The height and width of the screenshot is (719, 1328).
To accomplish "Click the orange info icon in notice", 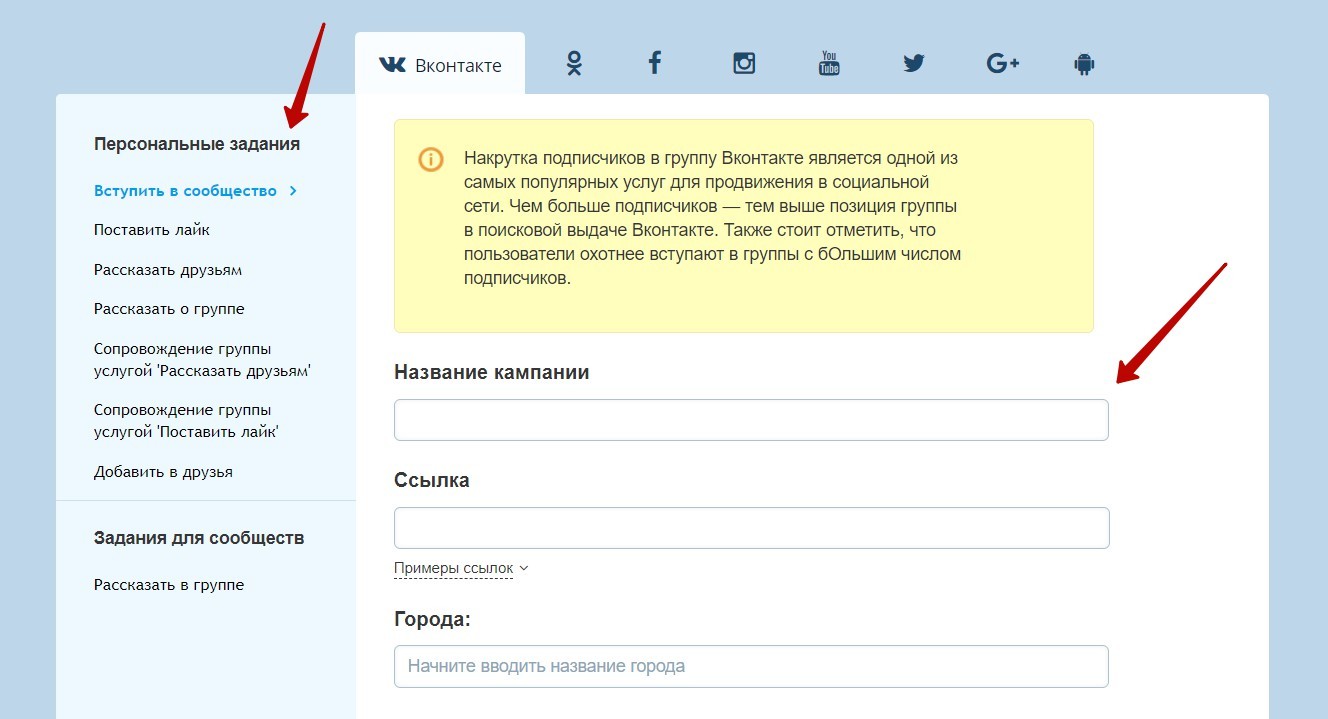I will pos(431,160).
